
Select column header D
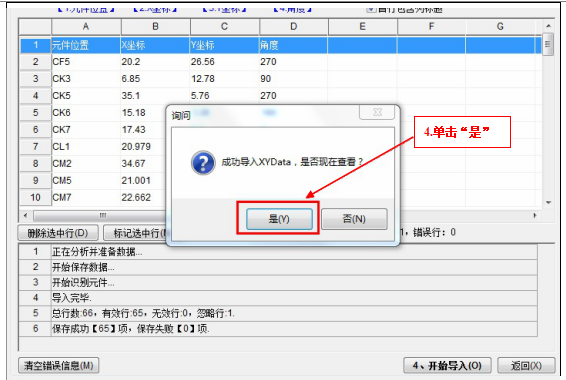coord(293,27)
